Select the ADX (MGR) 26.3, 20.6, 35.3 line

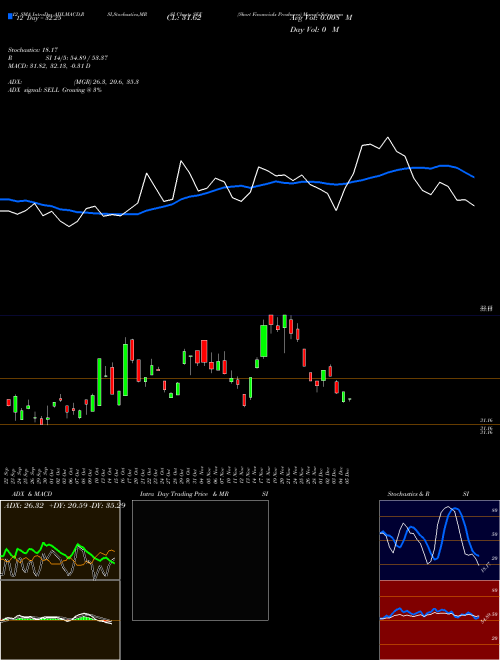coord(74,82)
